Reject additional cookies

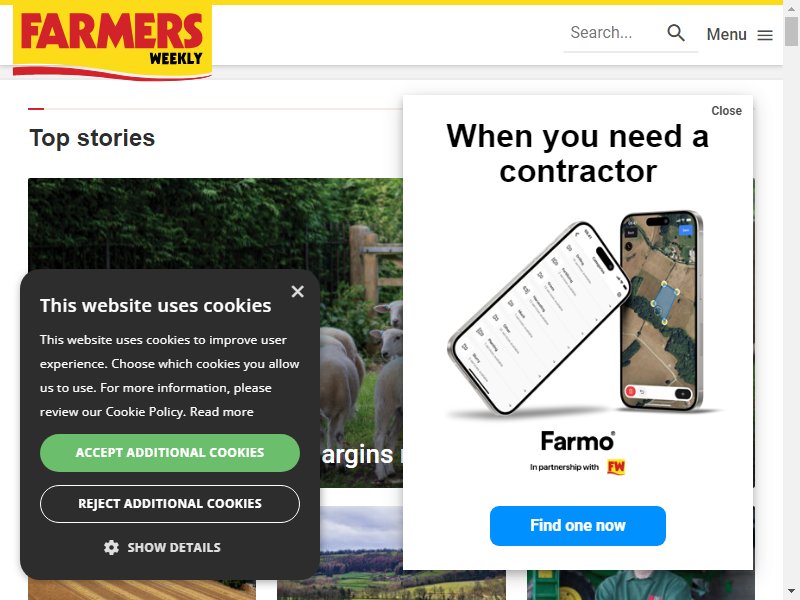pyautogui.click(x=170, y=504)
